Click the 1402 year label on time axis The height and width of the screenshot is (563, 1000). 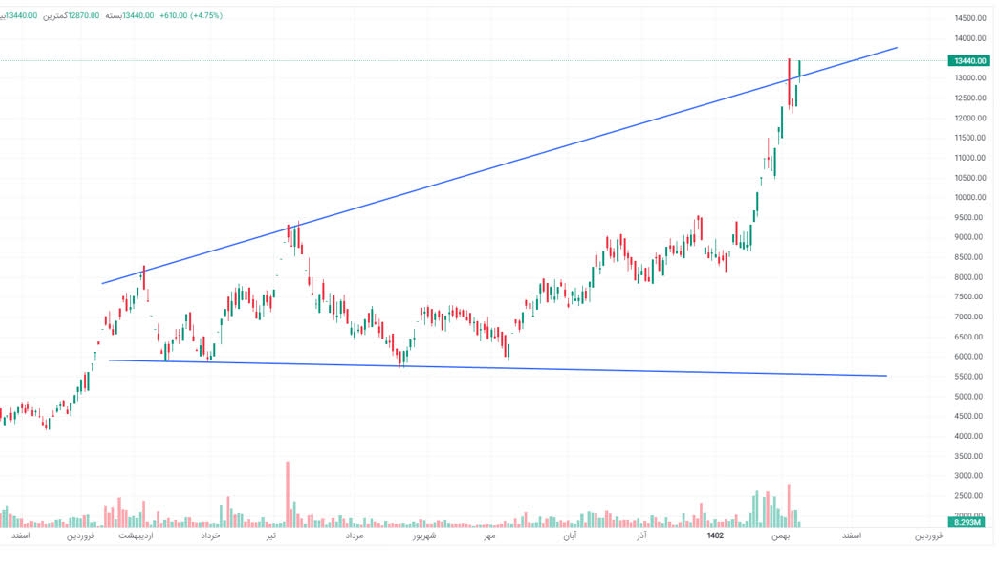(715, 536)
